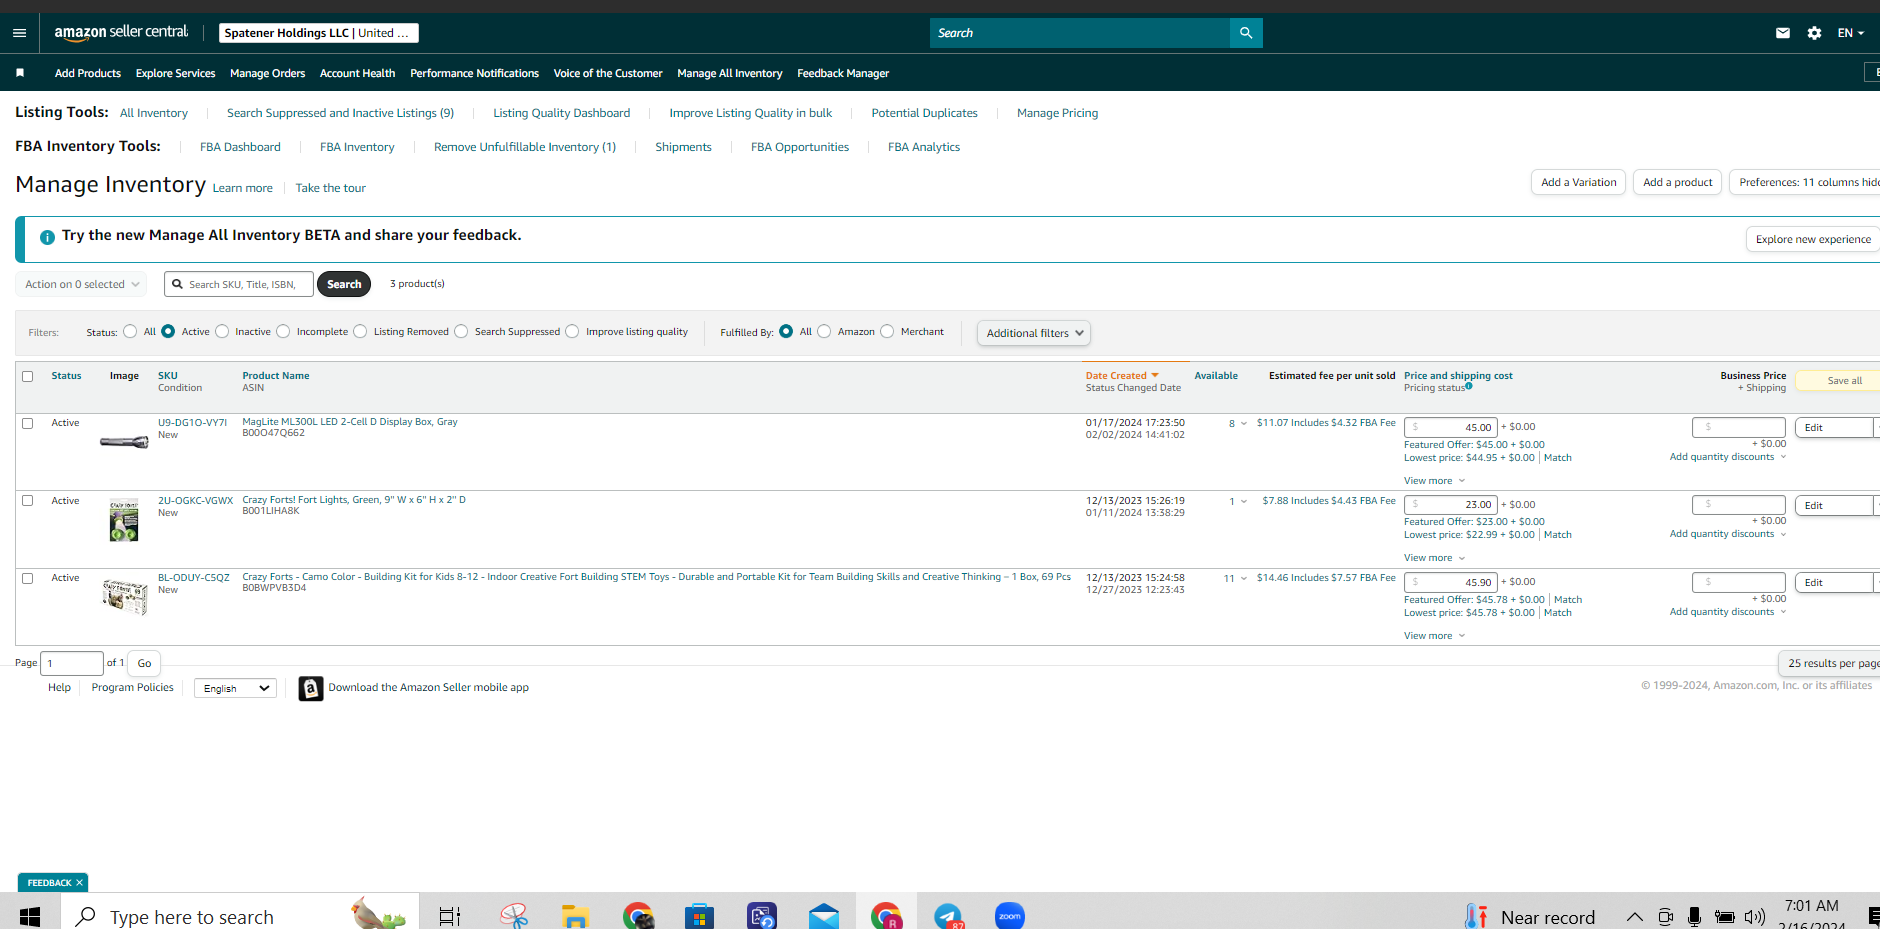1880x929 pixels.
Task: Tick the select-all checkbox in table header
Action: pos(28,377)
